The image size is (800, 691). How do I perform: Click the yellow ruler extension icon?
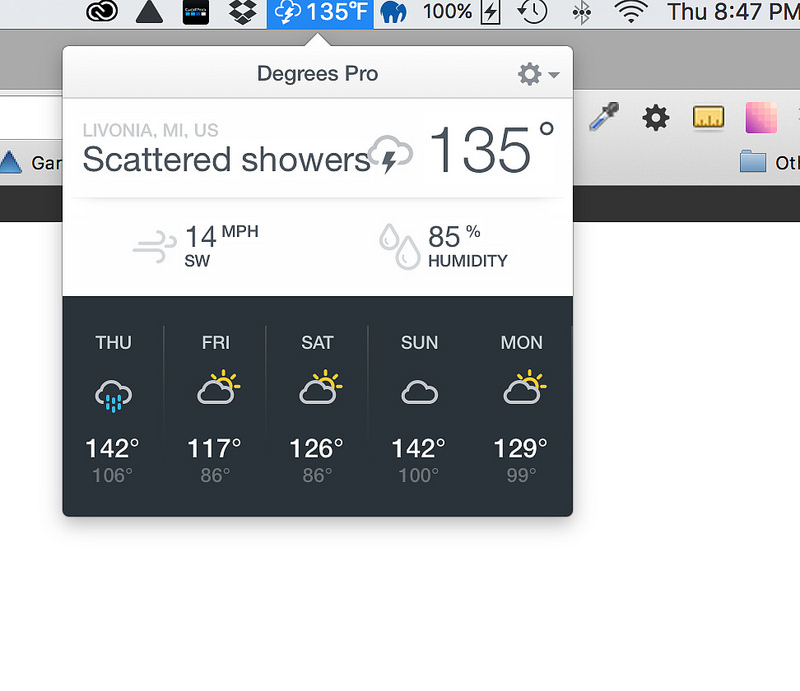[x=708, y=117]
